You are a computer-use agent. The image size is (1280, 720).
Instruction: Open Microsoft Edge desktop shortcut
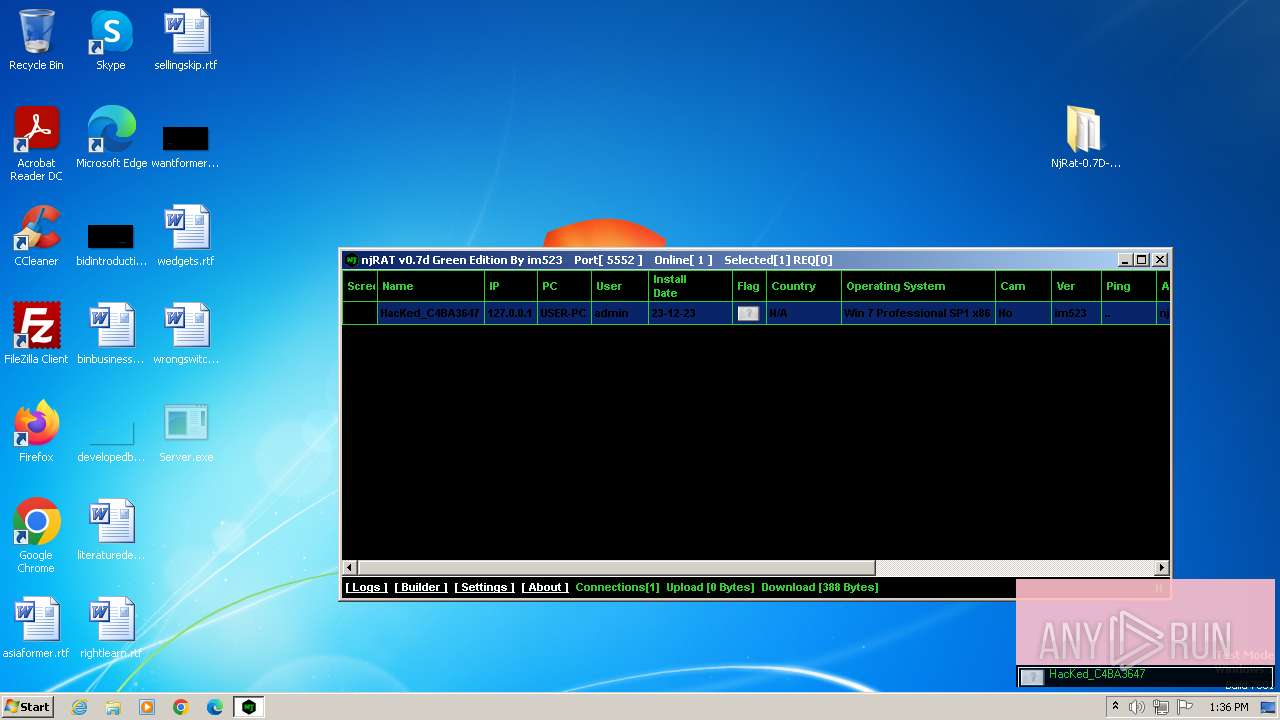[111, 138]
